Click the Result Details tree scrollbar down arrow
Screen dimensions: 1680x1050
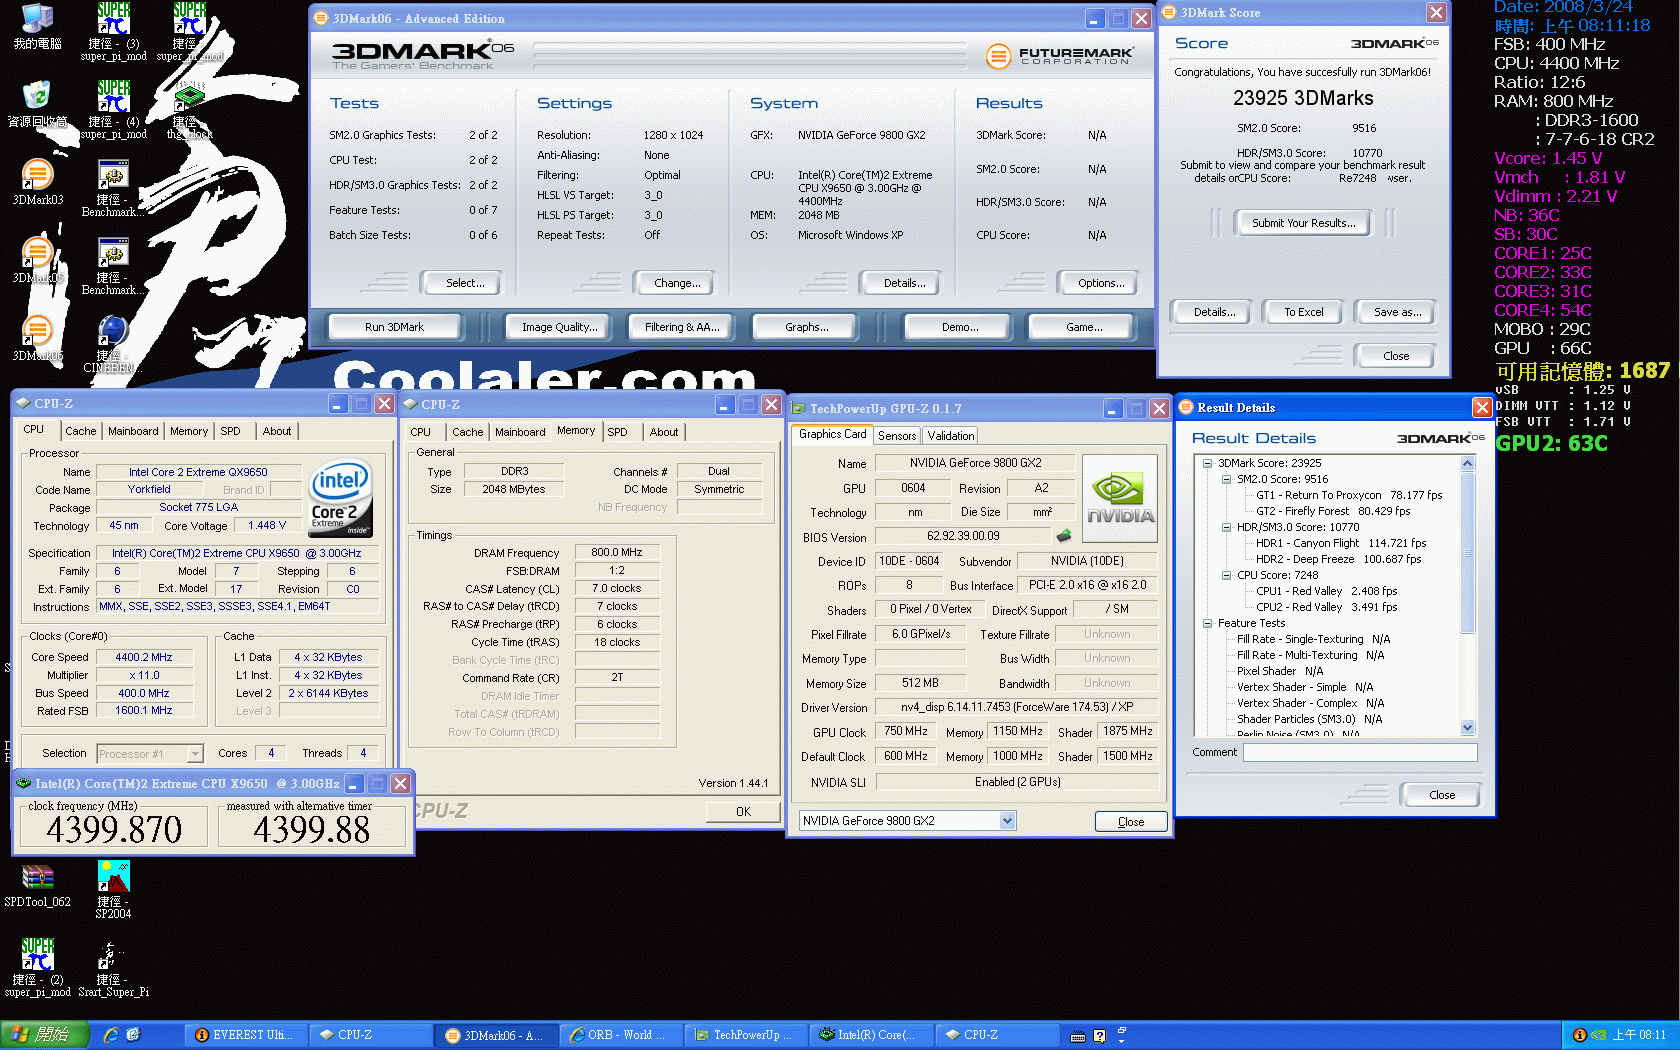[1468, 728]
